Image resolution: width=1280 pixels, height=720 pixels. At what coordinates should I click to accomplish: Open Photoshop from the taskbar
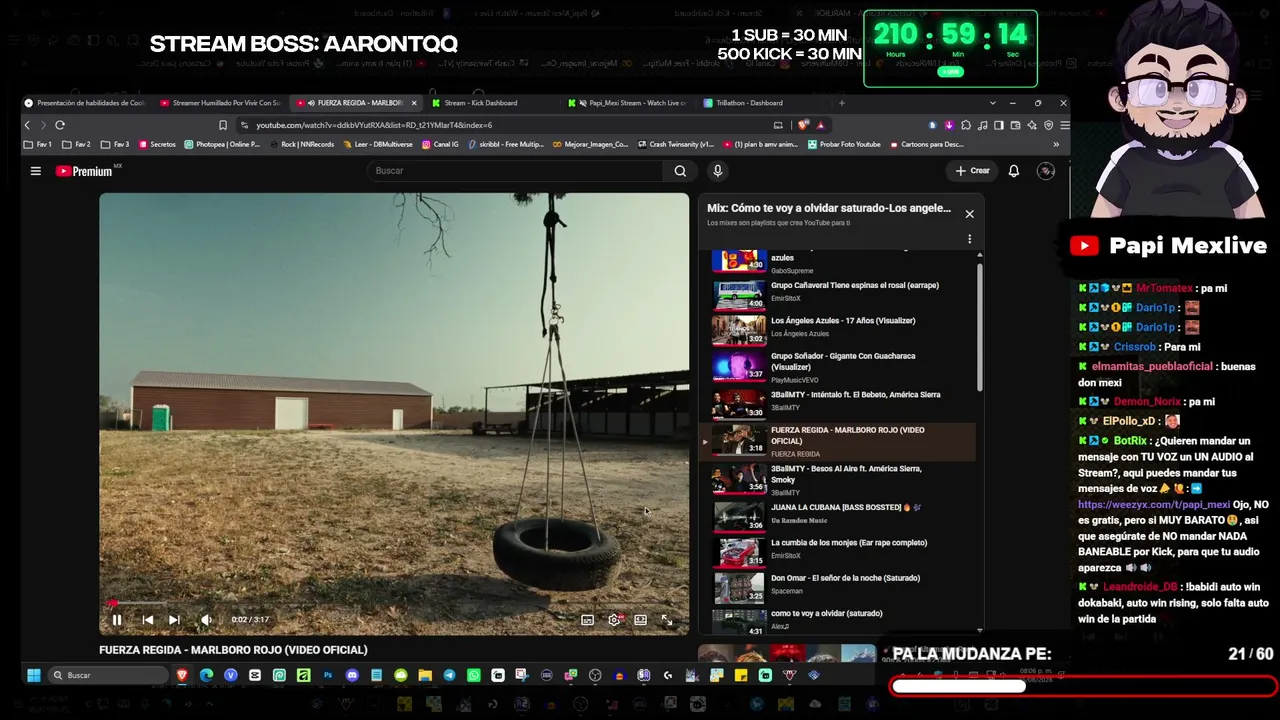coord(328,675)
